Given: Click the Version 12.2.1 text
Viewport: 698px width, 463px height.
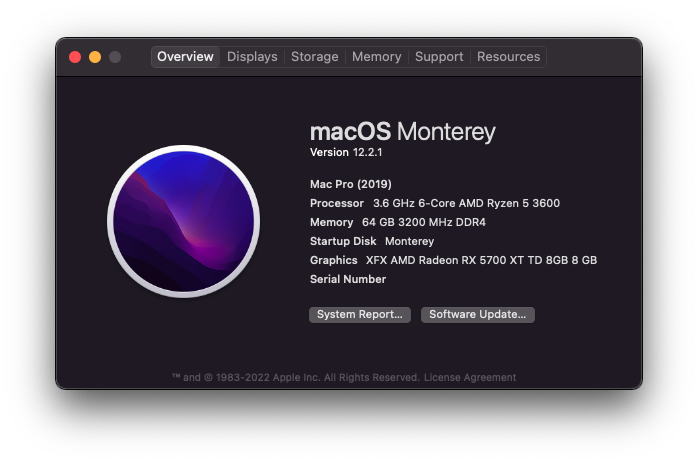Looking at the screenshot, I should (346, 152).
